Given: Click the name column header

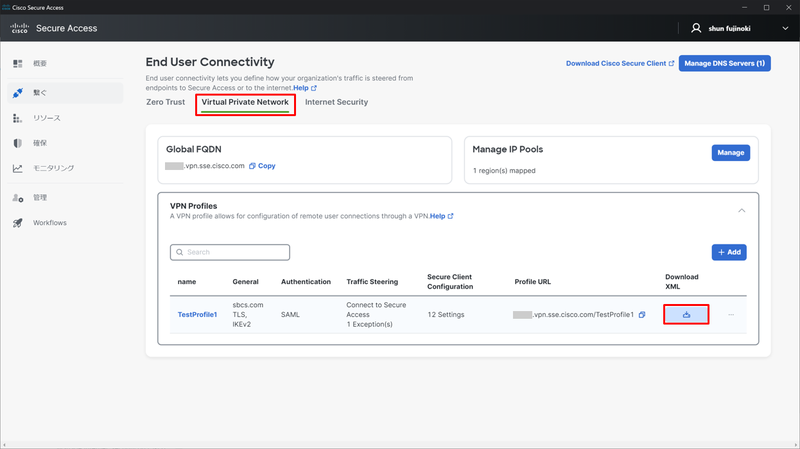Looking at the screenshot, I should (x=187, y=282).
